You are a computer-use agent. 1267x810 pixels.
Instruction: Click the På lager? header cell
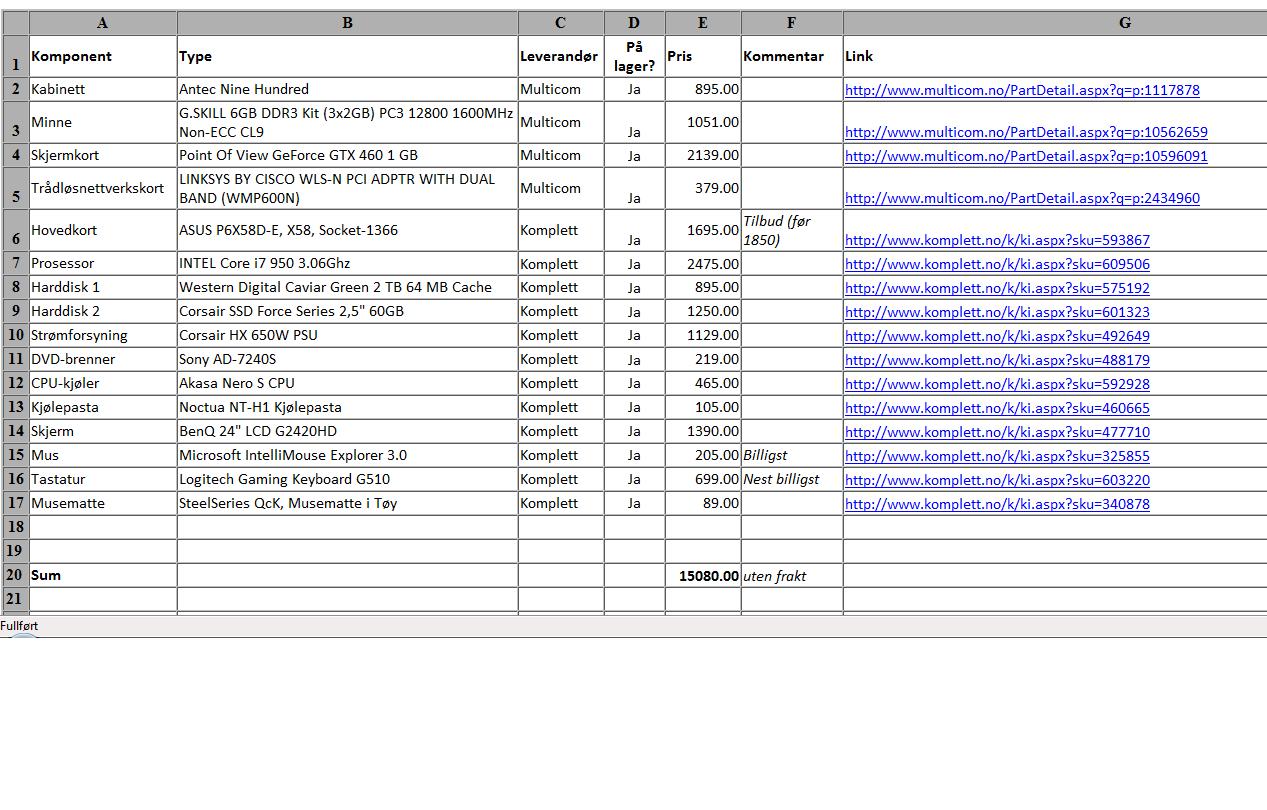click(634, 56)
